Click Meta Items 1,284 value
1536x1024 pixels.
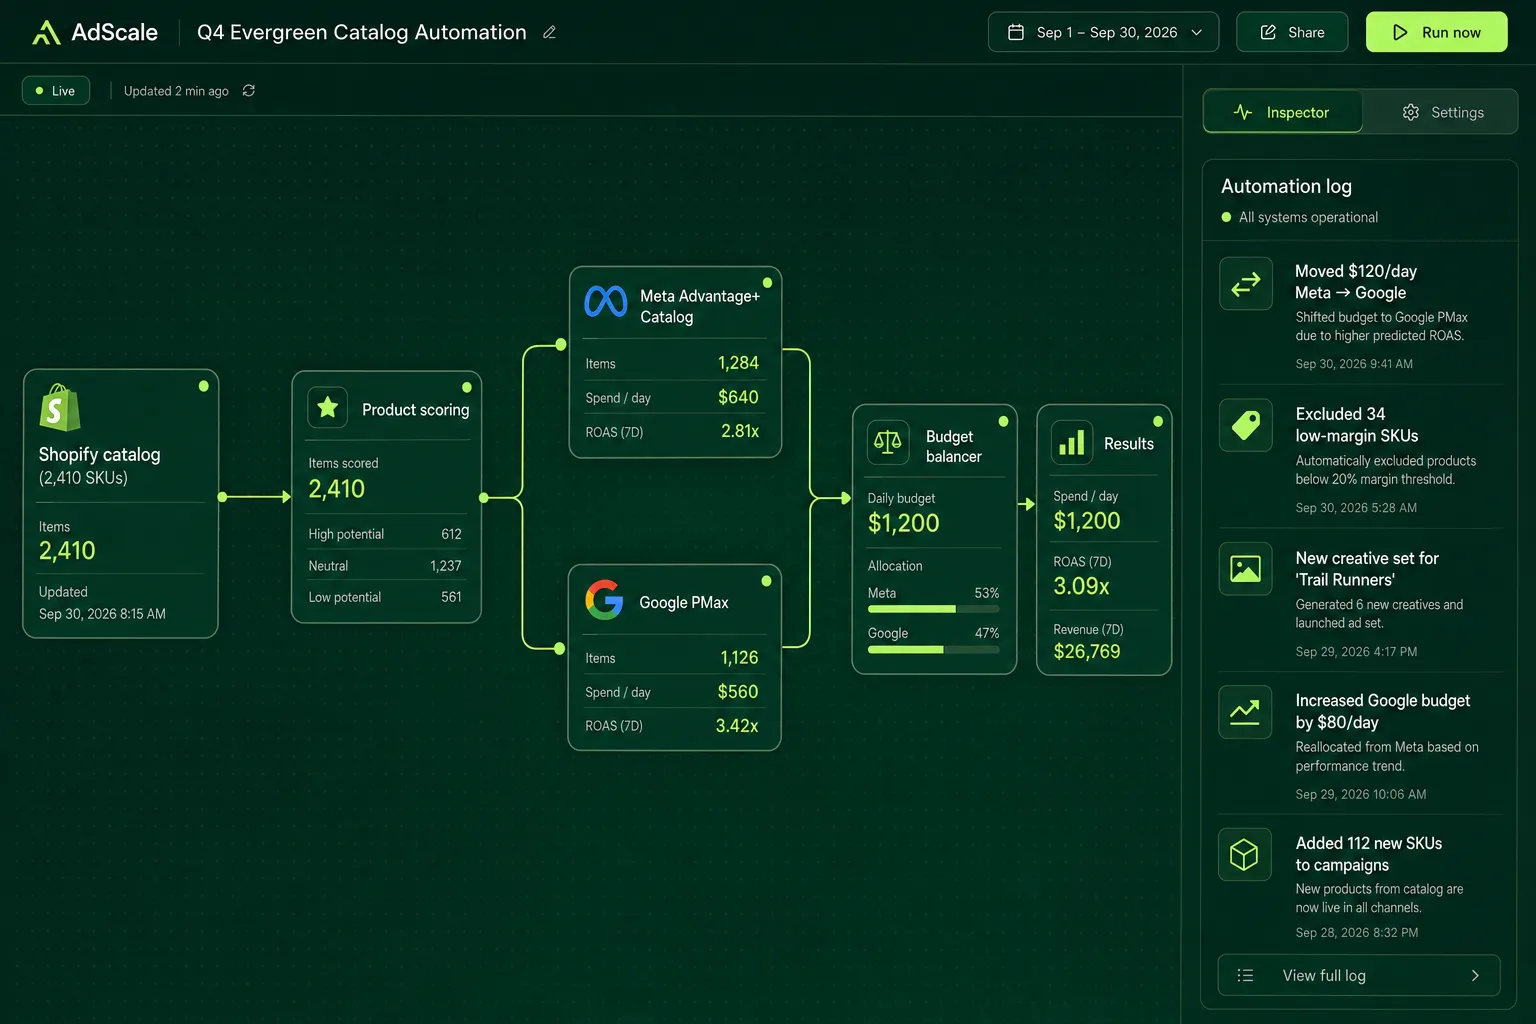click(x=738, y=363)
